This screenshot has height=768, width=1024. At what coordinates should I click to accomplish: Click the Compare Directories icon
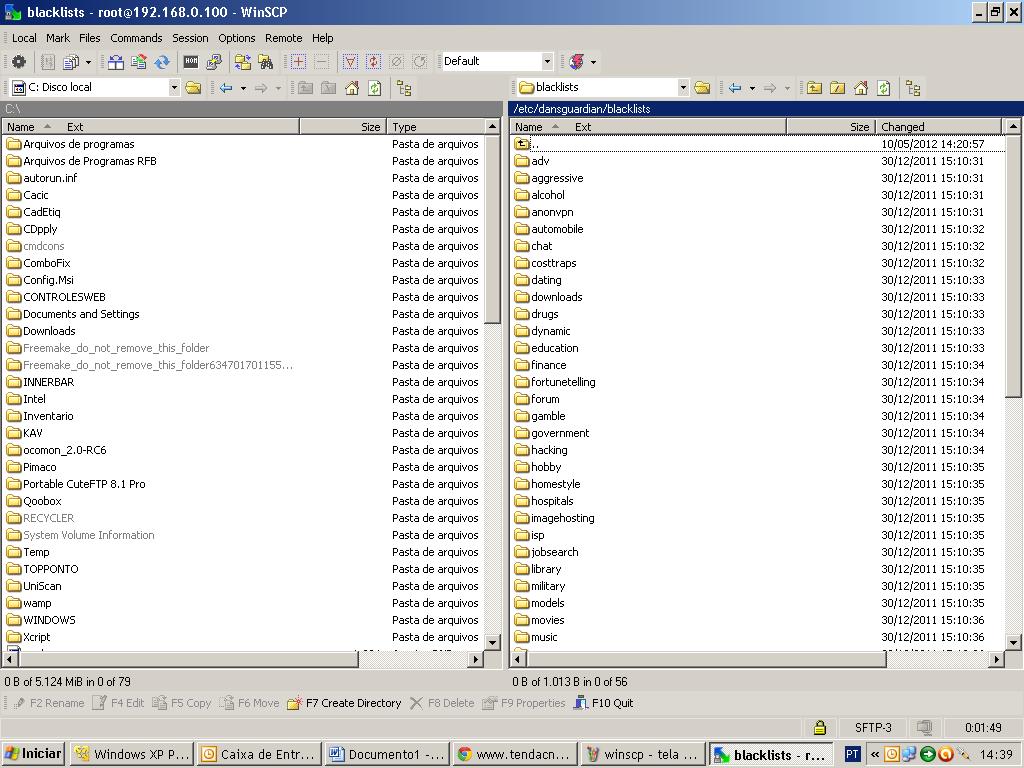116,62
